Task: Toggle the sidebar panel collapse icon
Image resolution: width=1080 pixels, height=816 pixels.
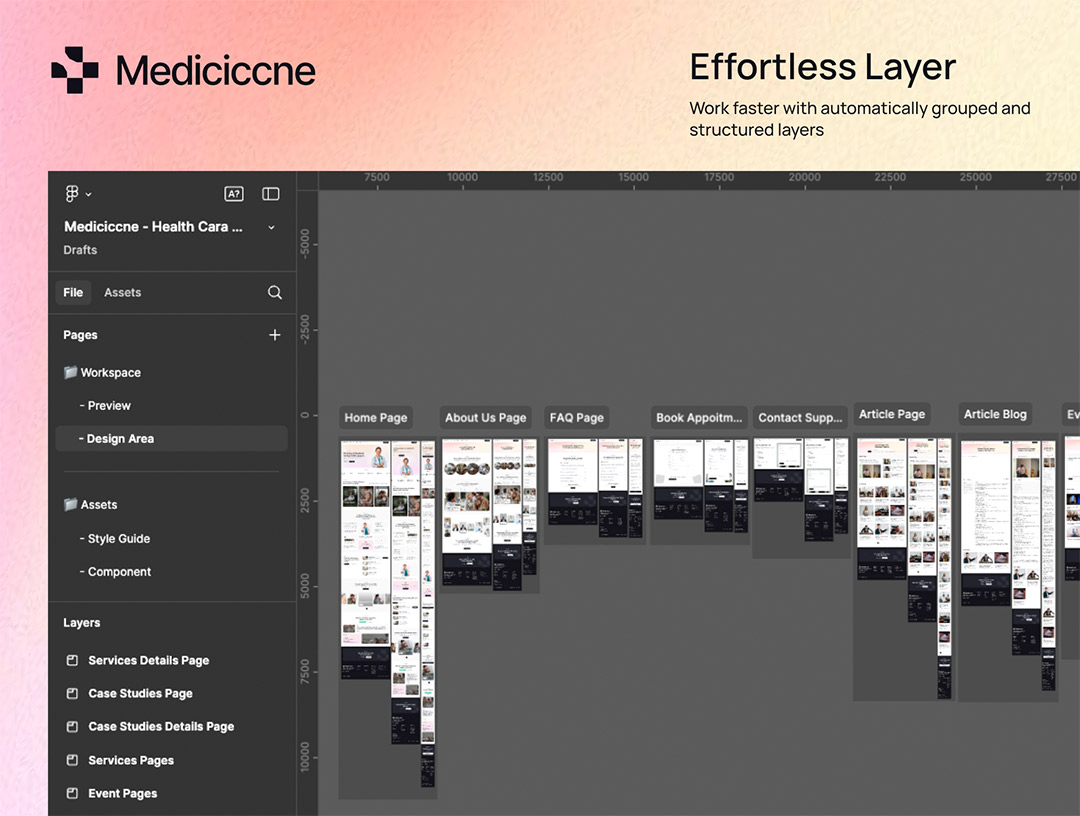Action: click(x=271, y=194)
